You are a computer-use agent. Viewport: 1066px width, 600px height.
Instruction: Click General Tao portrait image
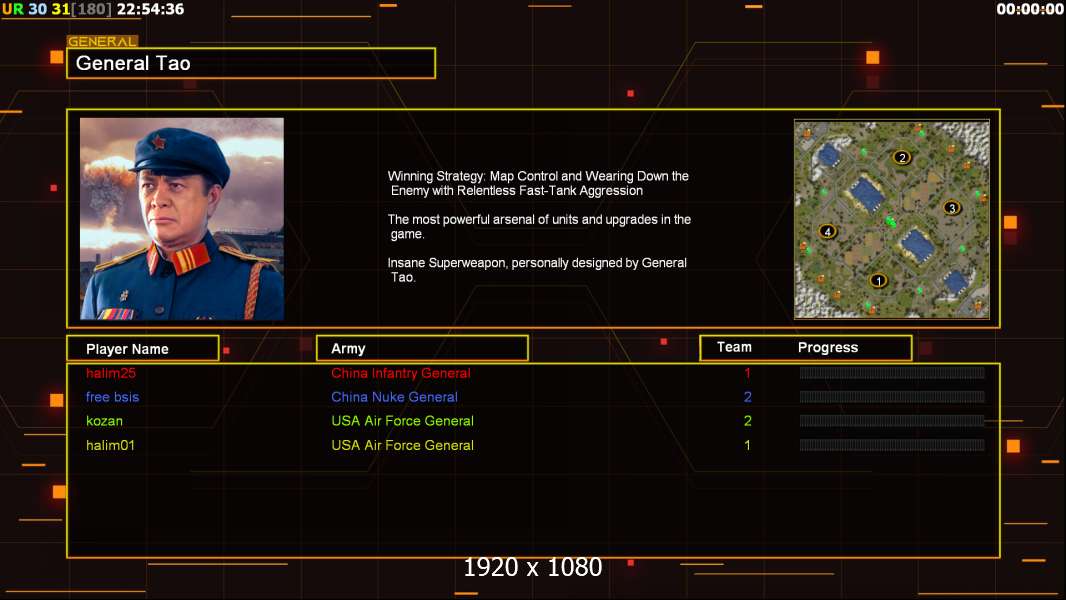182,219
